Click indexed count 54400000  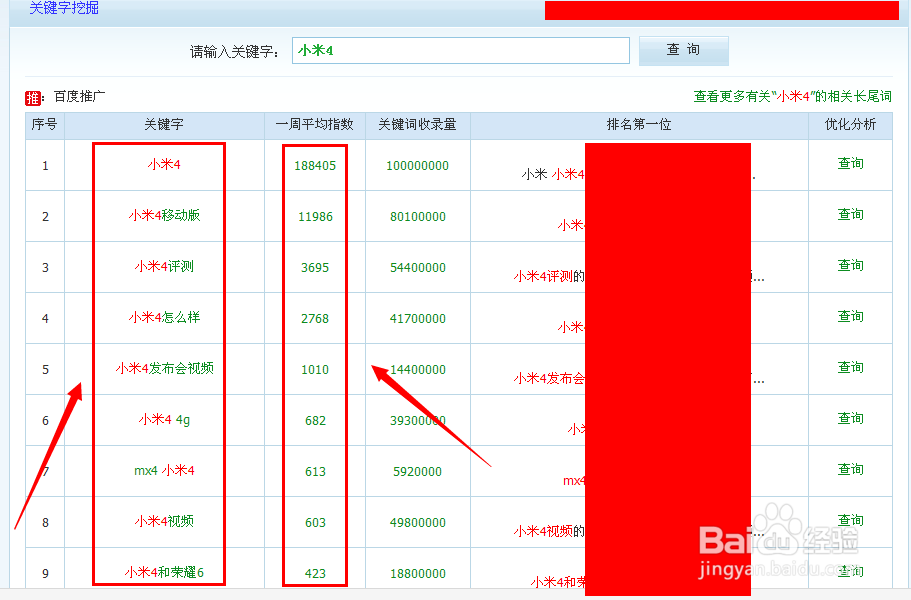pyautogui.click(x=417, y=268)
